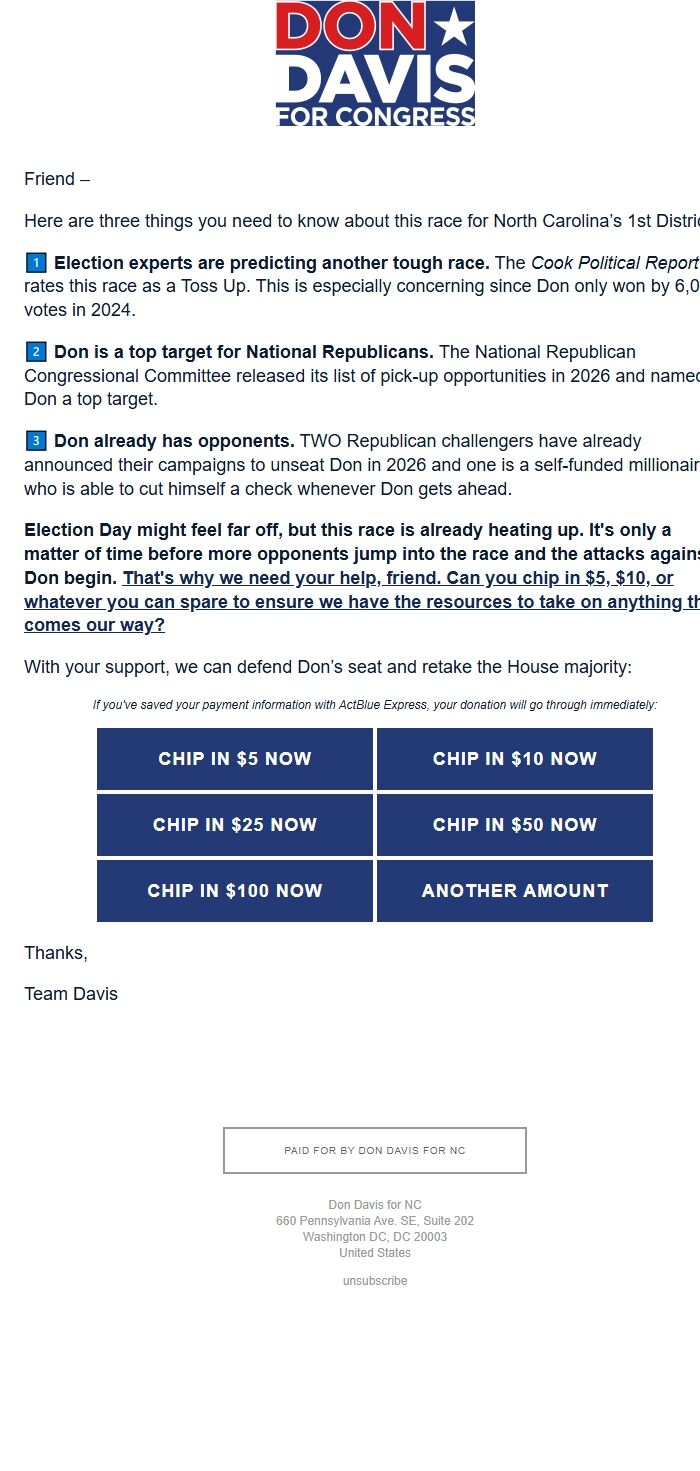Click the "Paid for by Don Davis for NC" box
The image size is (700, 1471).
click(375, 1151)
